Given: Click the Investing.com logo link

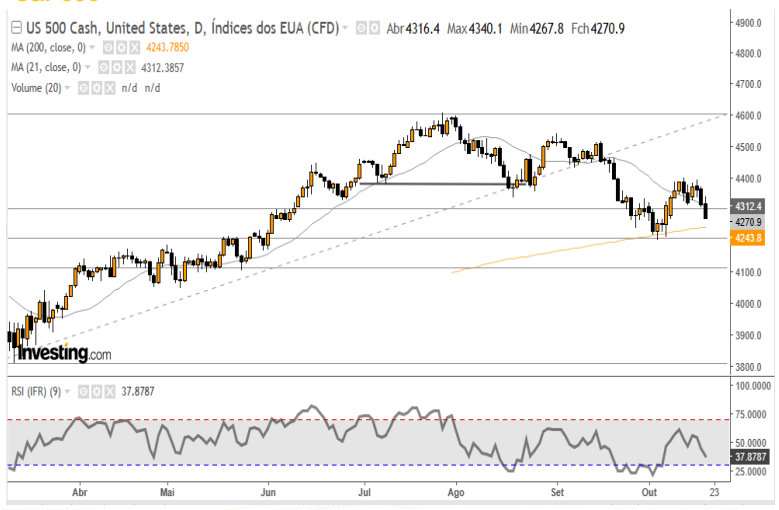Looking at the screenshot, I should pyautogui.click(x=62, y=354).
